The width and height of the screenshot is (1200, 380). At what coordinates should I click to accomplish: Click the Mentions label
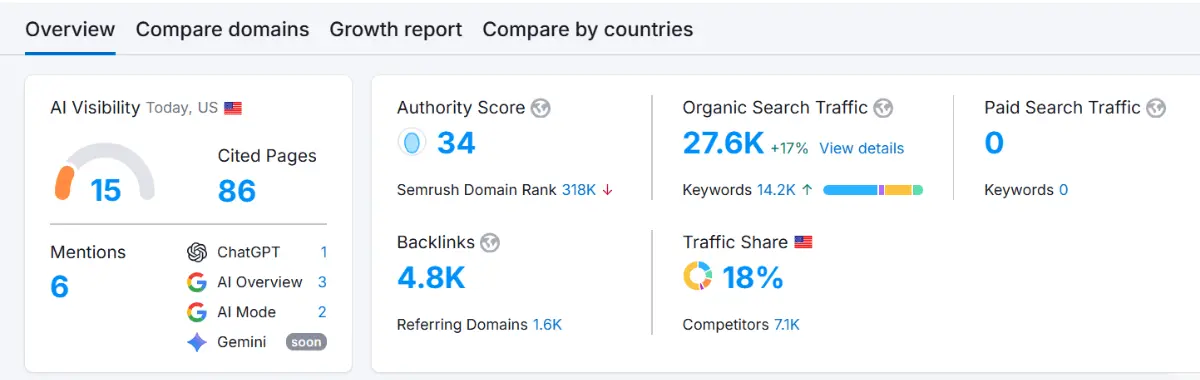pos(88,252)
